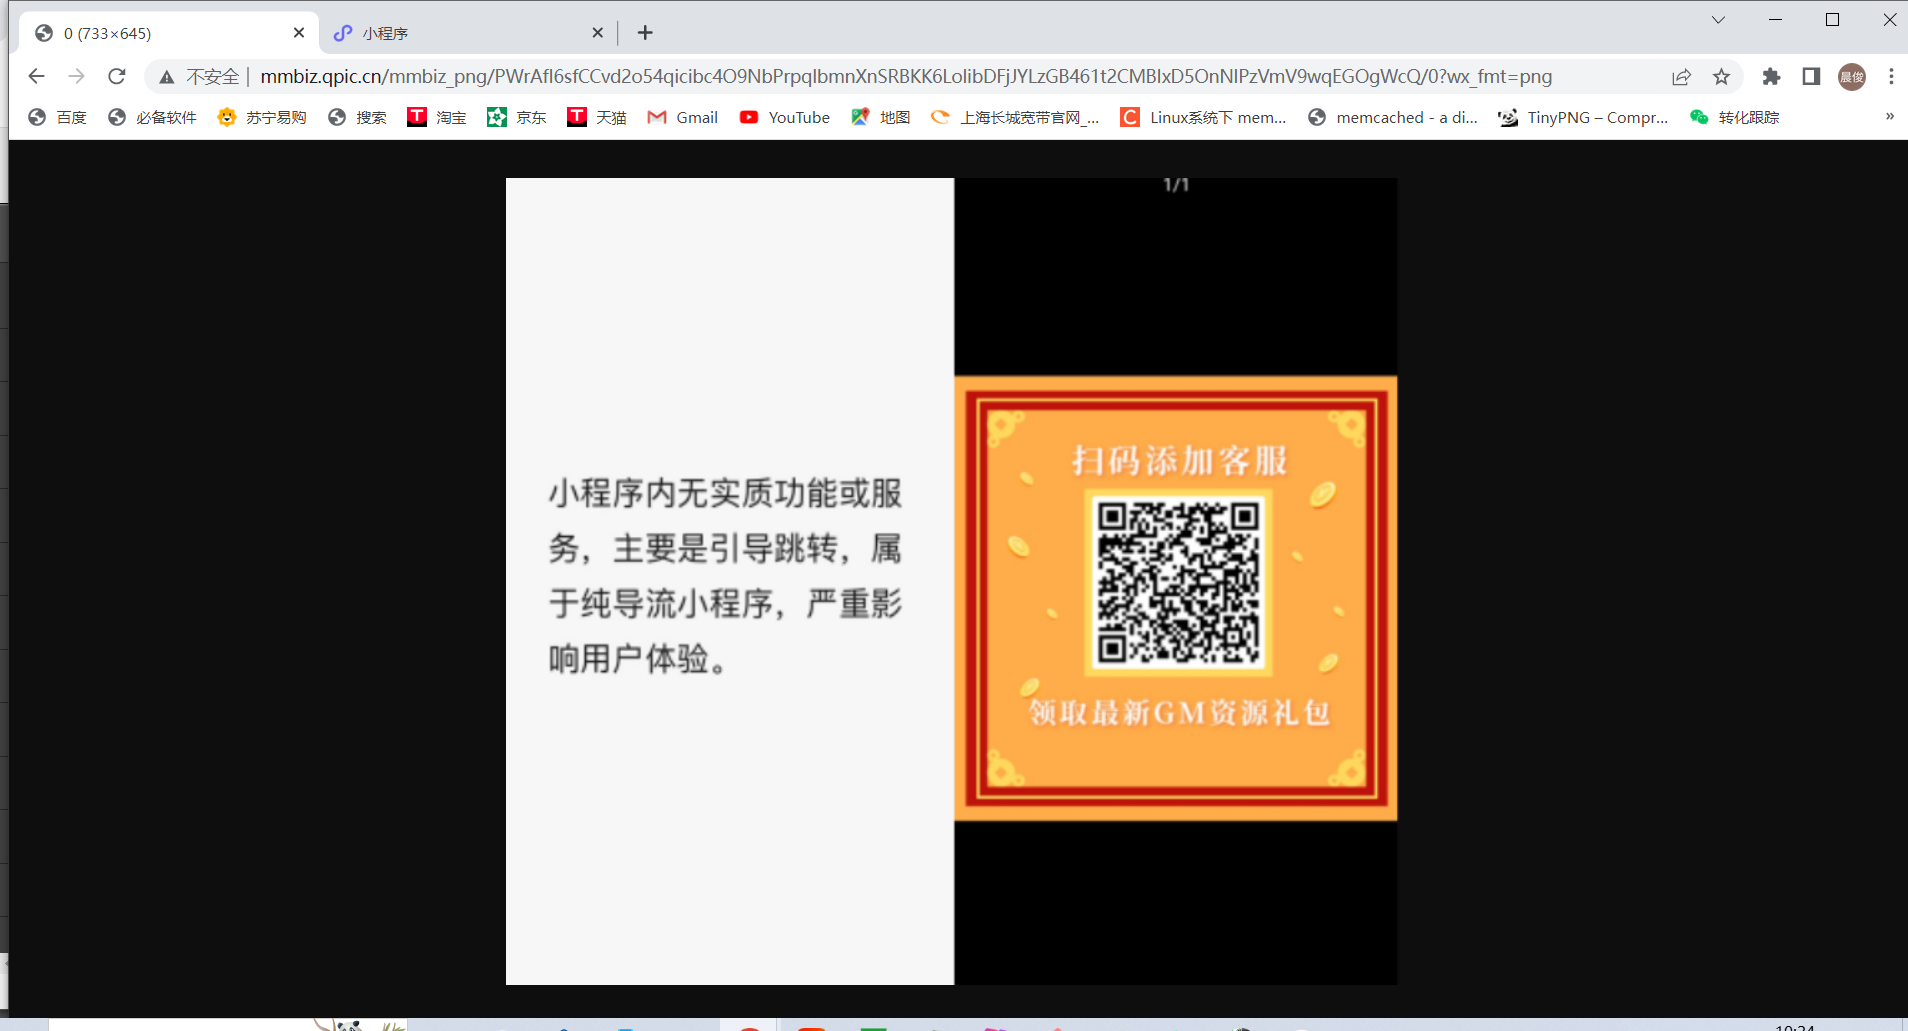Image resolution: width=1908 pixels, height=1031 pixels.
Task: Click the 1/1 page counter
Action: [1176, 185]
